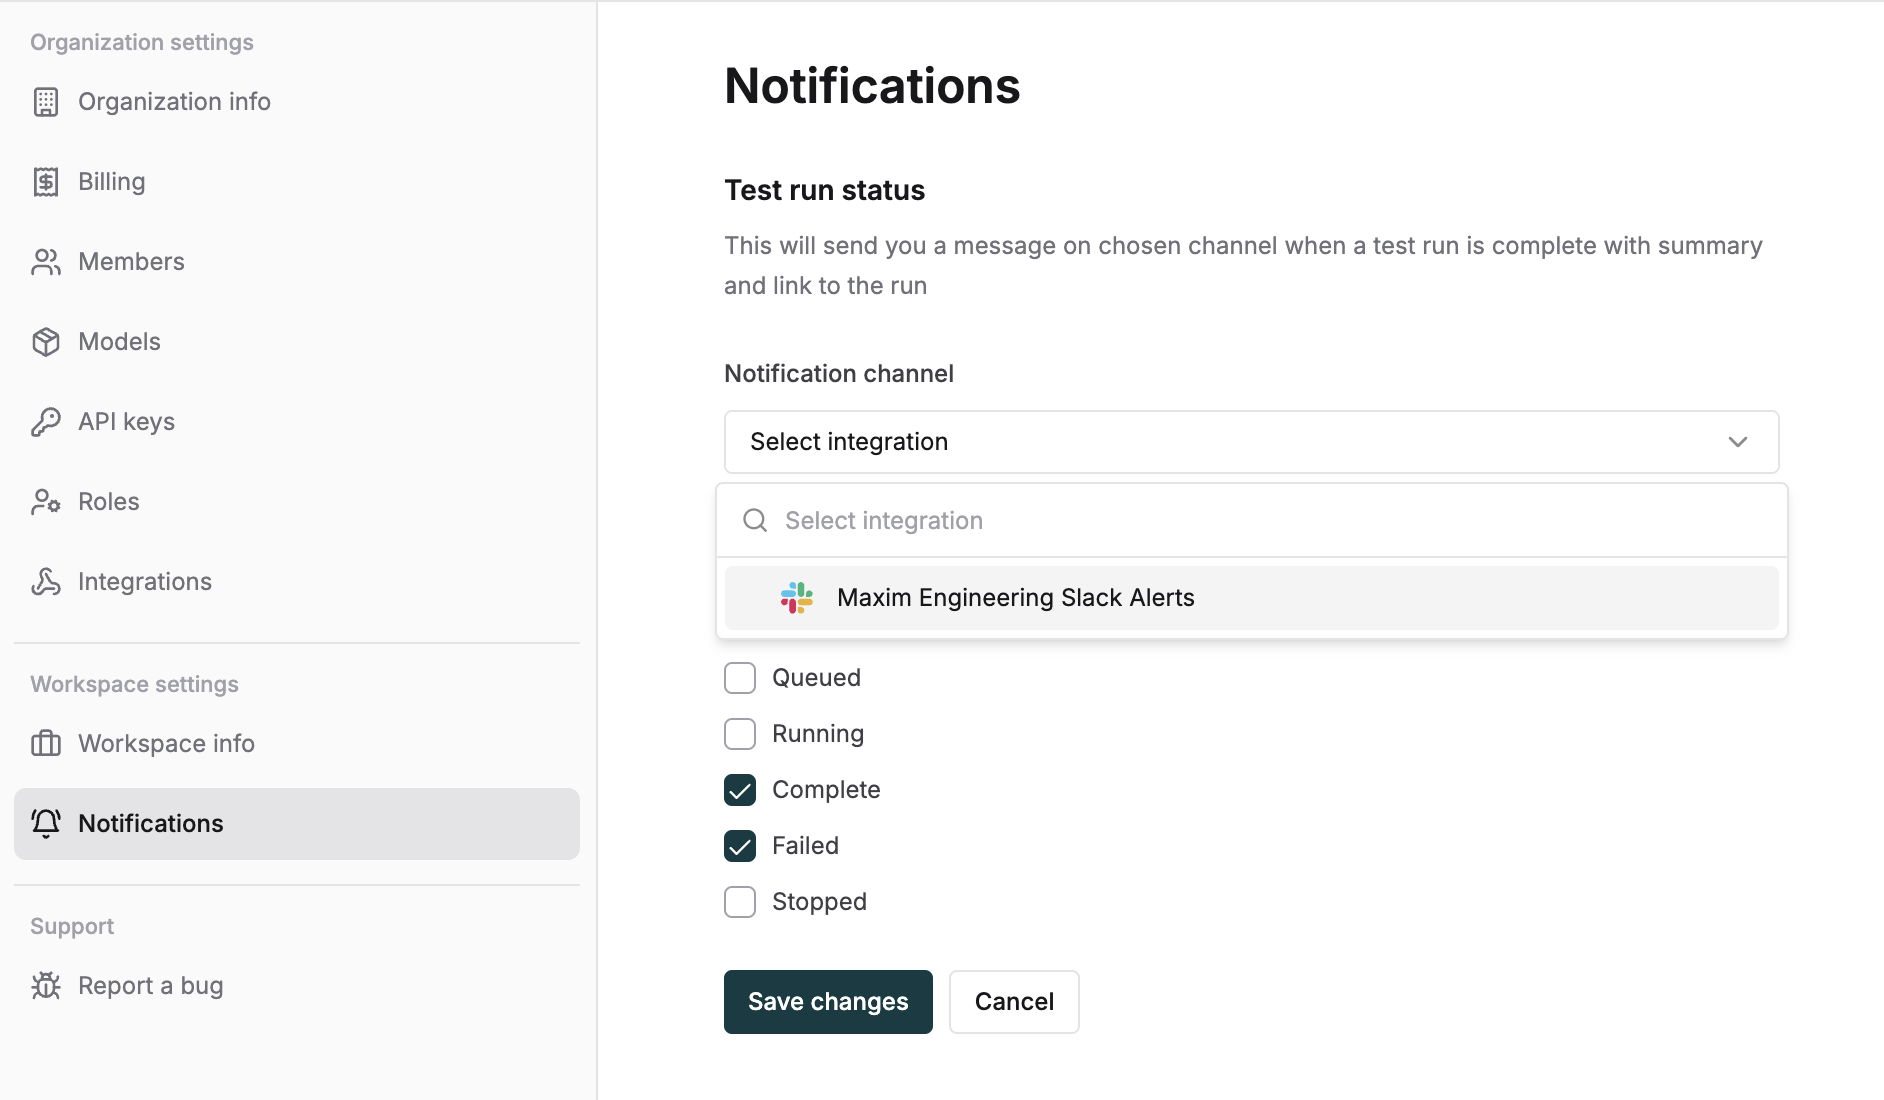Click the Members people icon
Image resolution: width=1884 pixels, height=1100 pixels.
coord(46,262)
